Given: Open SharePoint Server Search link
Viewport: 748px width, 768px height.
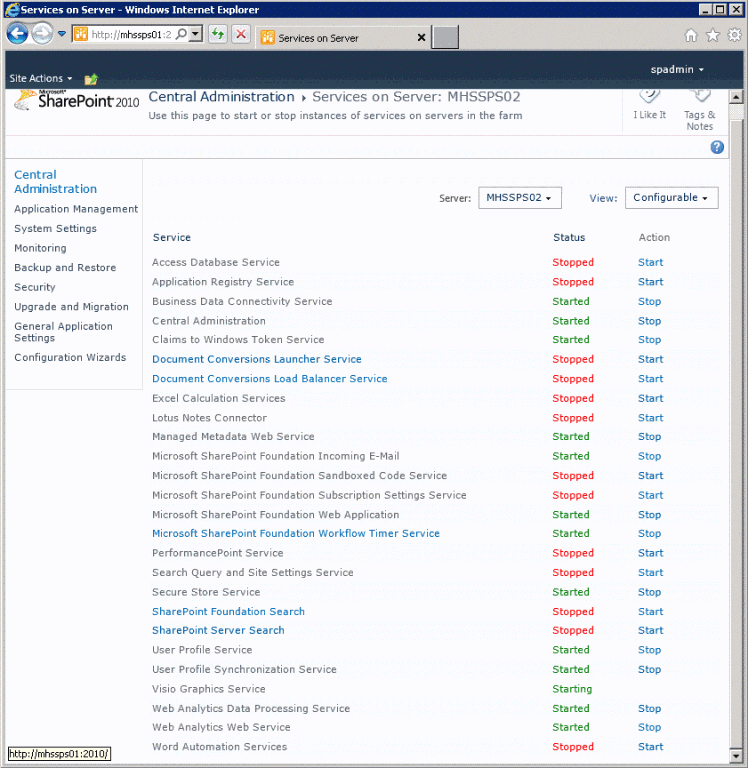Looking at the screenshot, I should pos(218,630).
